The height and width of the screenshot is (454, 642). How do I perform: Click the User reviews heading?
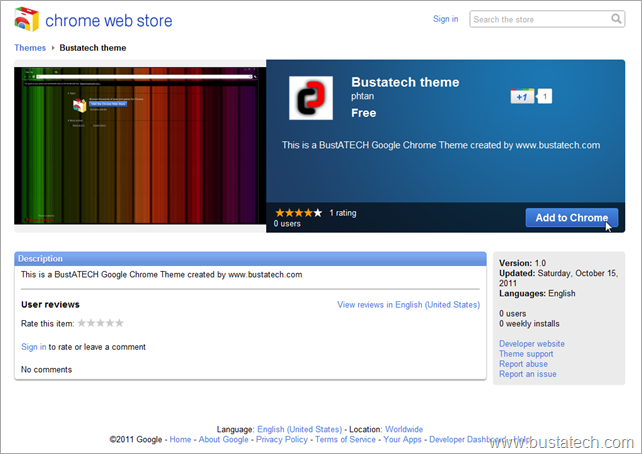pyautogui.click(x=50, y=305)
